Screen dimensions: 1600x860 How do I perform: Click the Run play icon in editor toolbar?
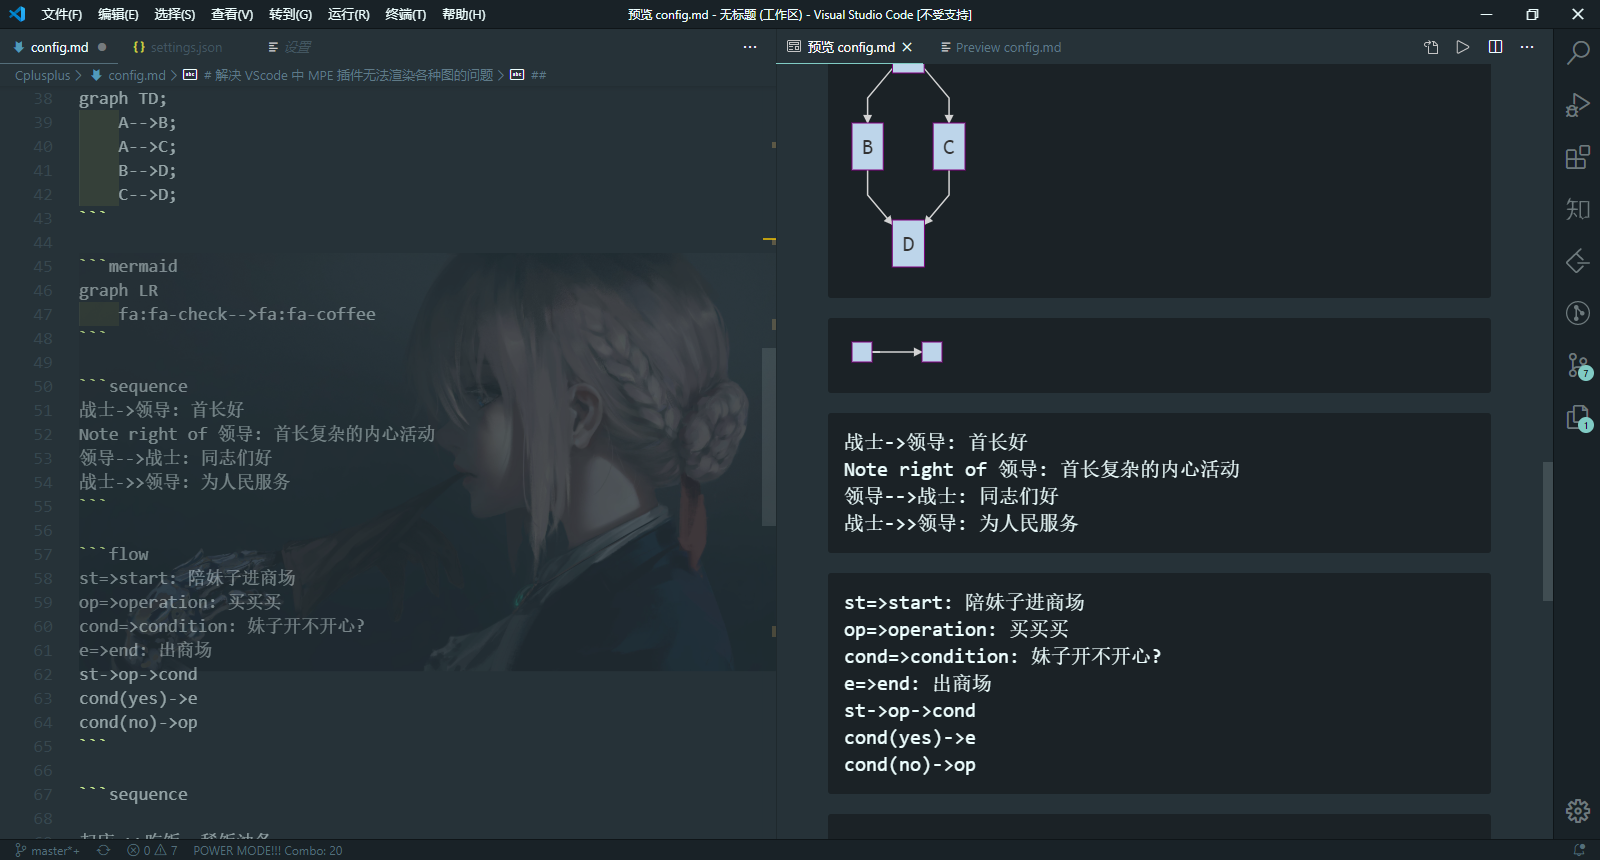pyautogui.click(x=1463, y=47)
